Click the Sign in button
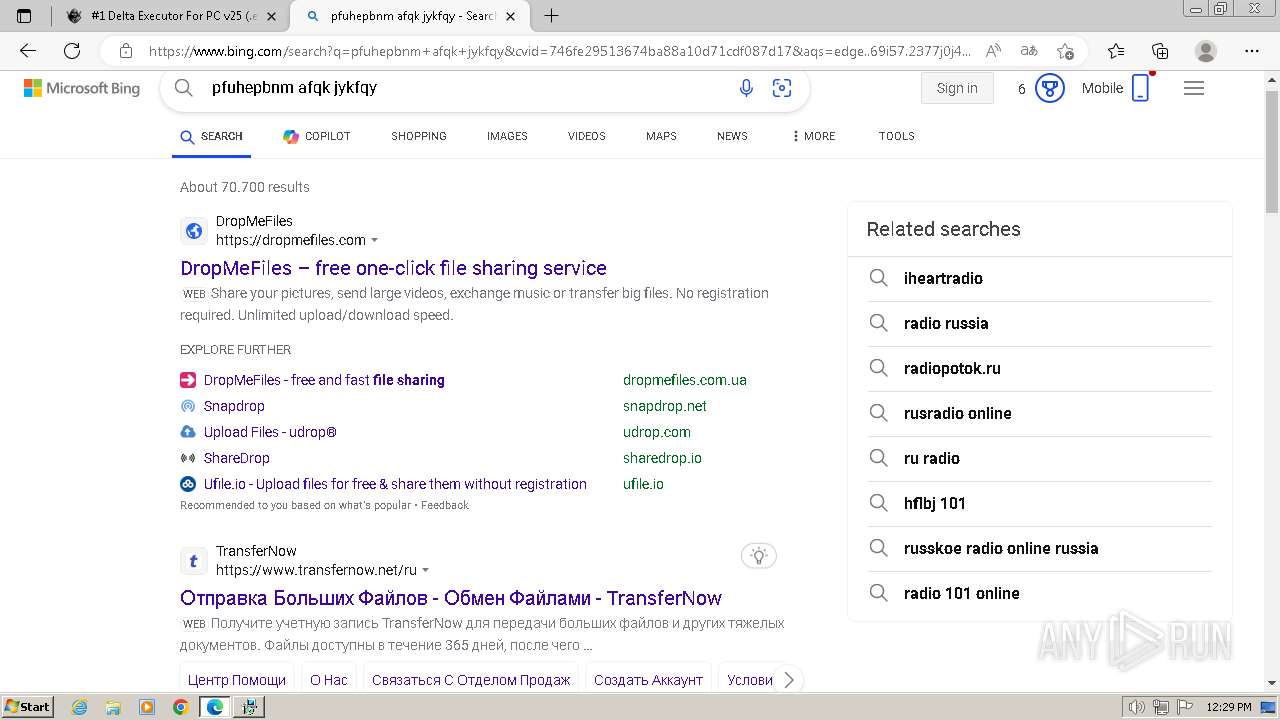1280x720 pixels. [x=957, y=88]
